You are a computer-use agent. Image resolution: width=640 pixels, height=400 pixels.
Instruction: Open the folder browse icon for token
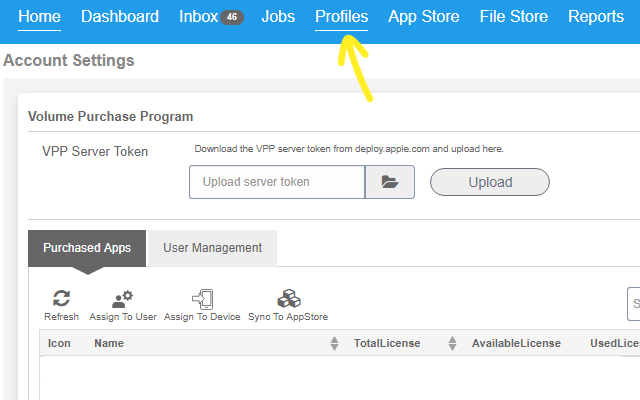390,182
